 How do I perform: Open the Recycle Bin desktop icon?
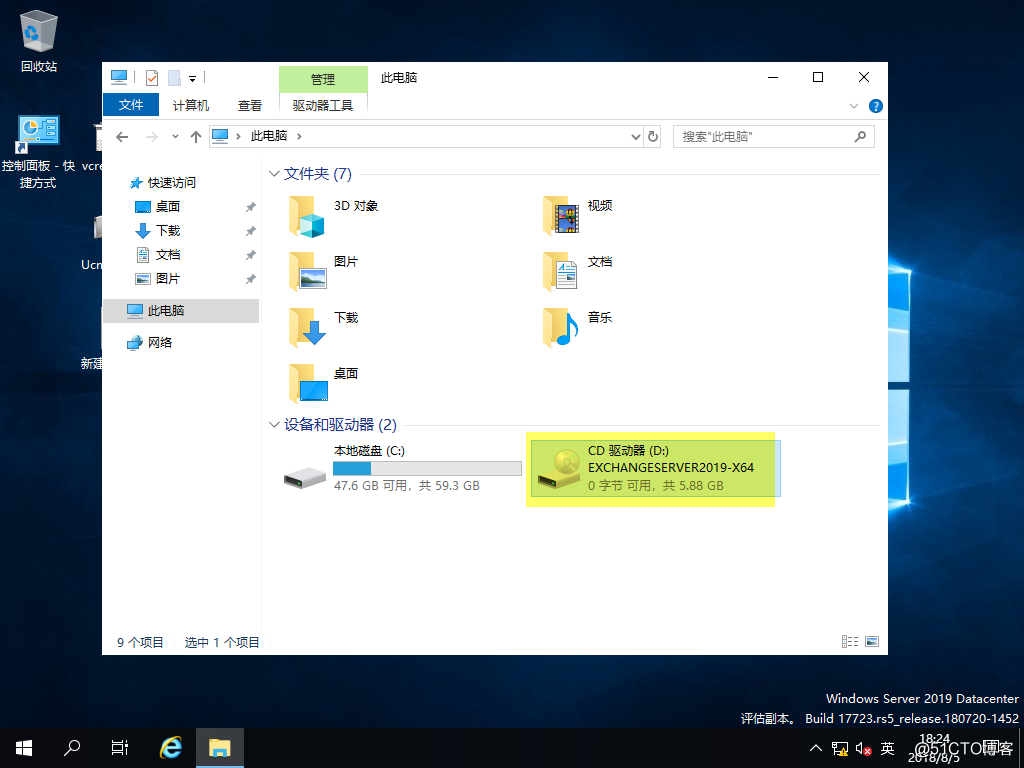coord(39,40)
